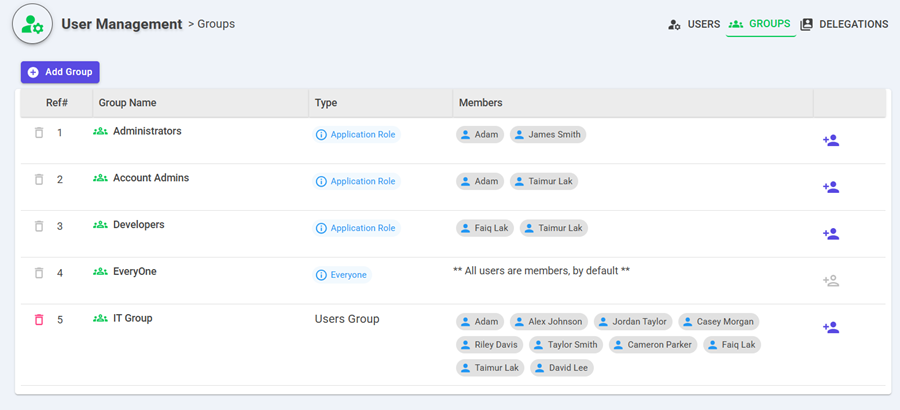The width and height of the screenshot is (900, 410).
Task: Click James Smith member chip
Action: point(548,135)
